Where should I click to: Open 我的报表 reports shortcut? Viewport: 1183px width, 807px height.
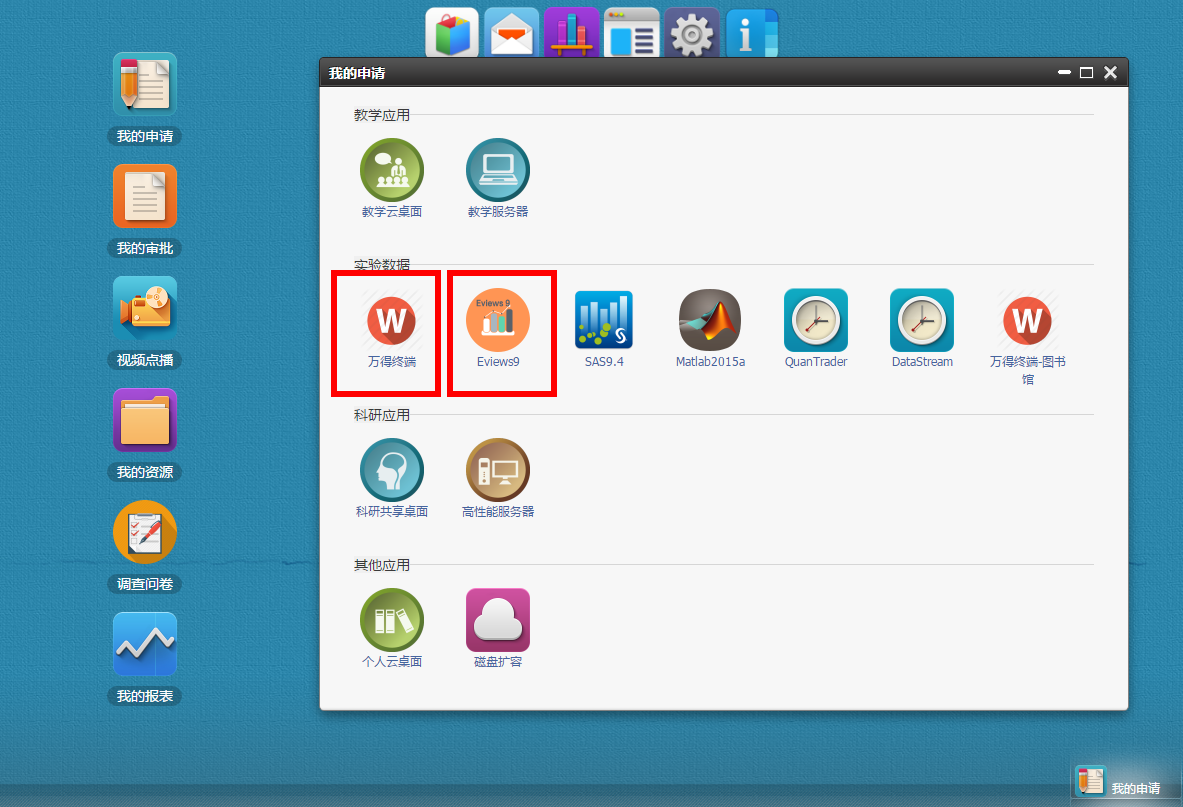tap(145, 645)
